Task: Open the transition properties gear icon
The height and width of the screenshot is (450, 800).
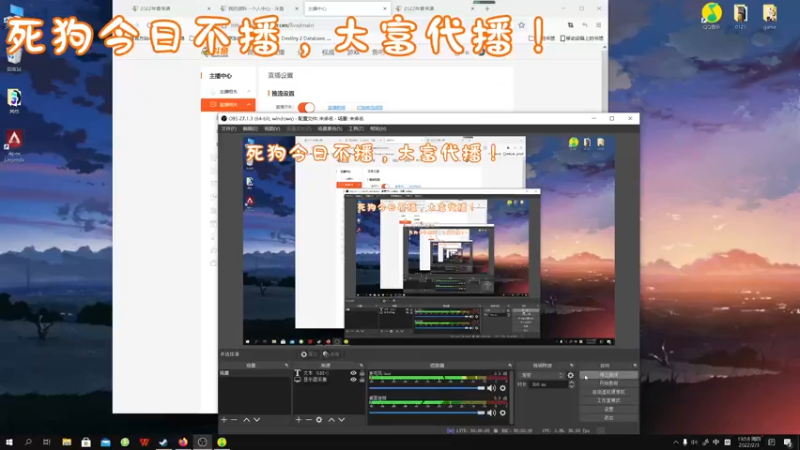Action: (x=570, y=375)
